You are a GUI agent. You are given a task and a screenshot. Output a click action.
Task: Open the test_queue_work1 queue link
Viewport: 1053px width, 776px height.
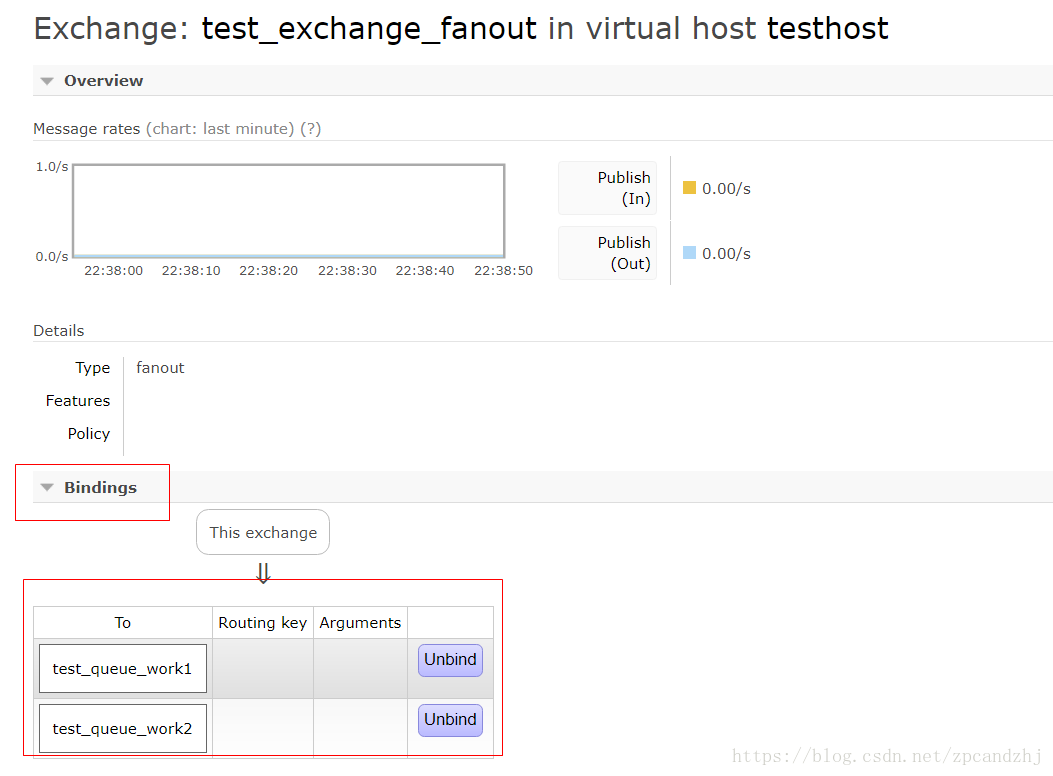(x=122, y=669)
